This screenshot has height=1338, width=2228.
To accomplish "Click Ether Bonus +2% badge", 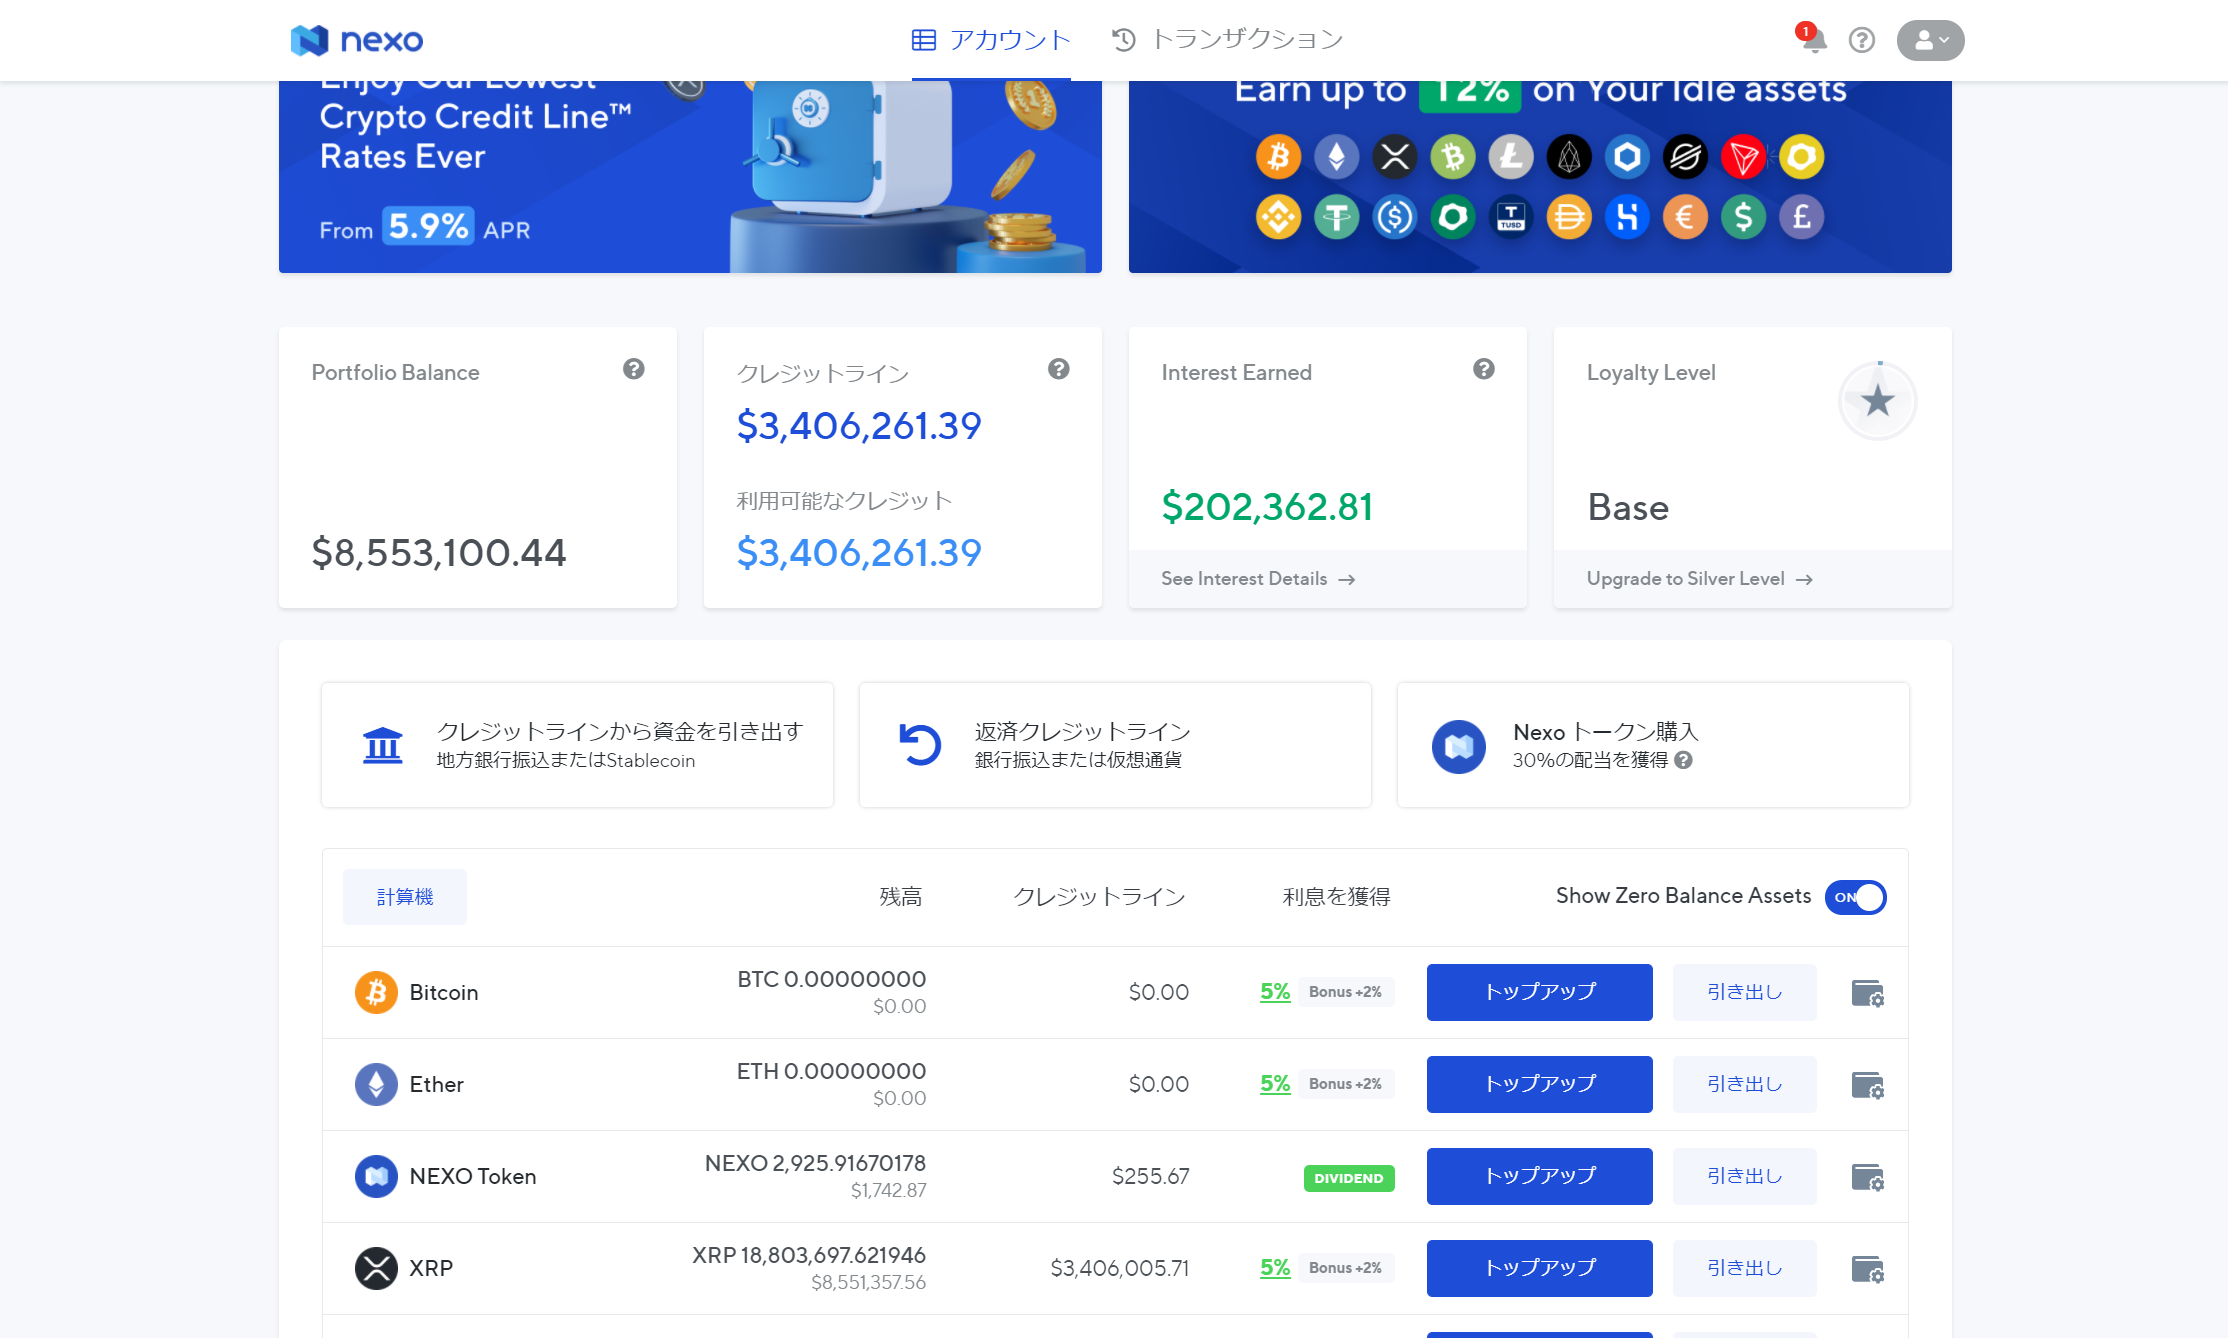I will click(x=1345, y=1084).
